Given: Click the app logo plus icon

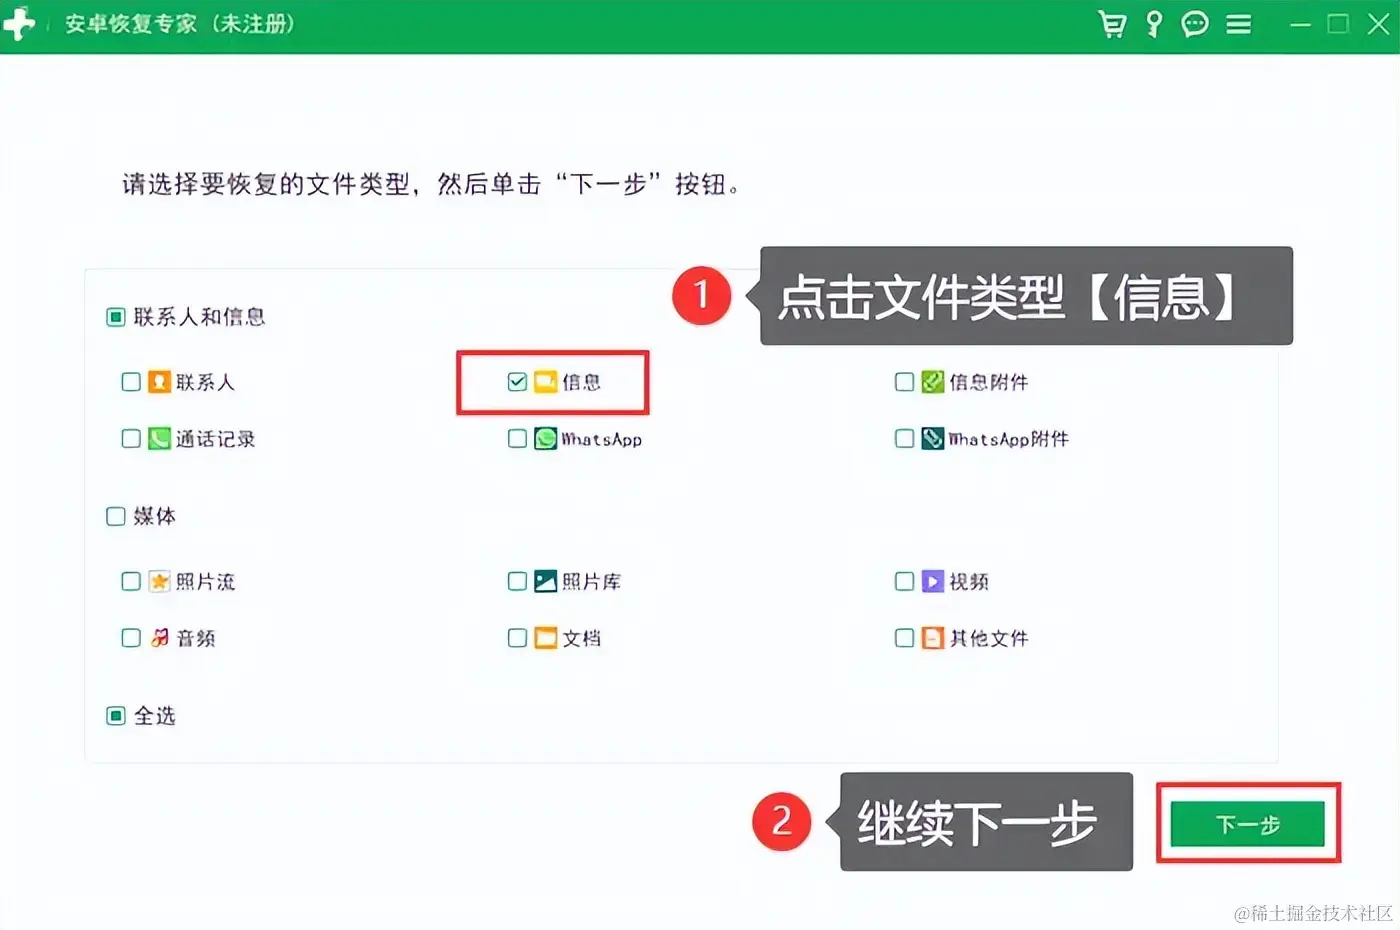Looking at the screenshot, I should (18, 24).
